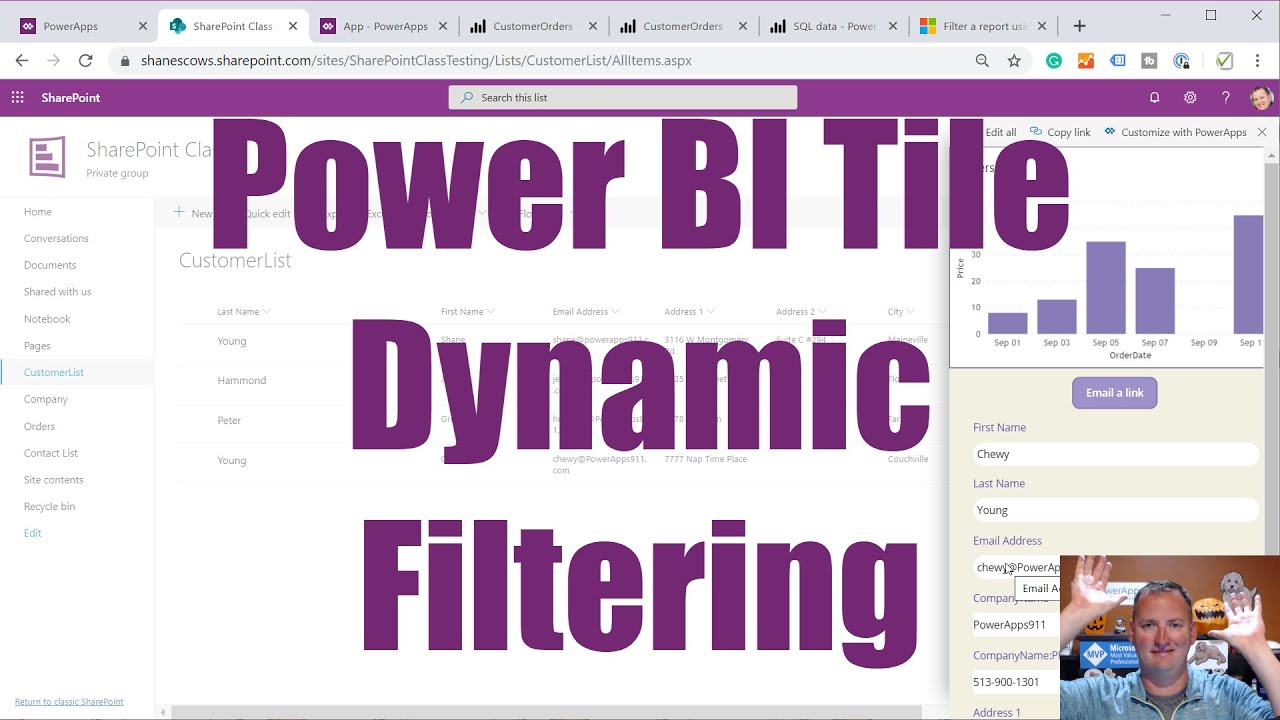
Task: Open Contact List in the left navigation
Action: click(51, 453)
